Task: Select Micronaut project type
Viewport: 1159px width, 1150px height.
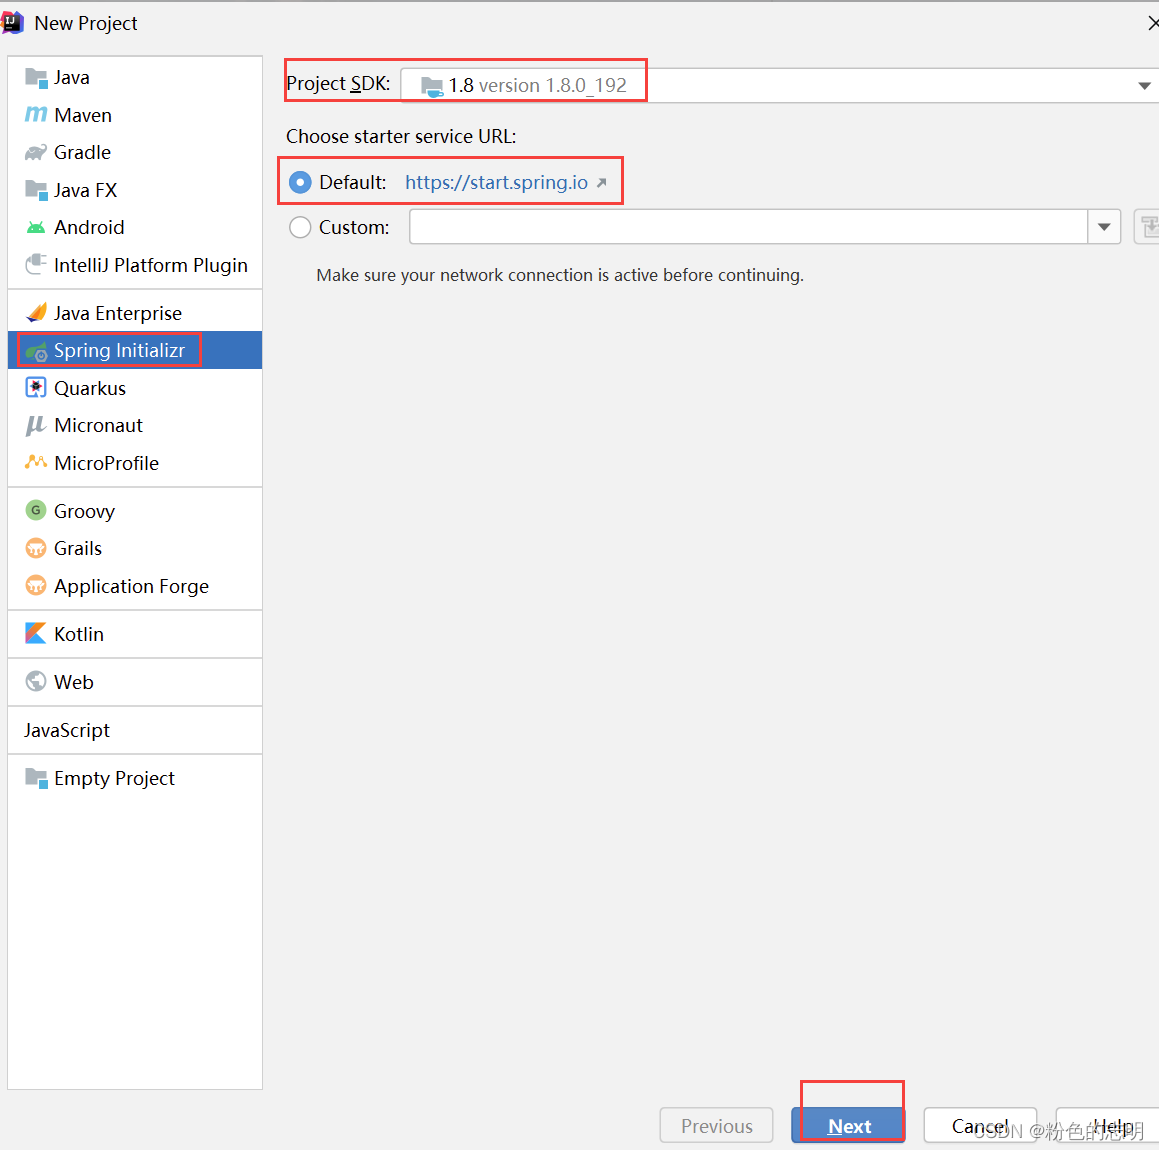Action: pos(135,426)
